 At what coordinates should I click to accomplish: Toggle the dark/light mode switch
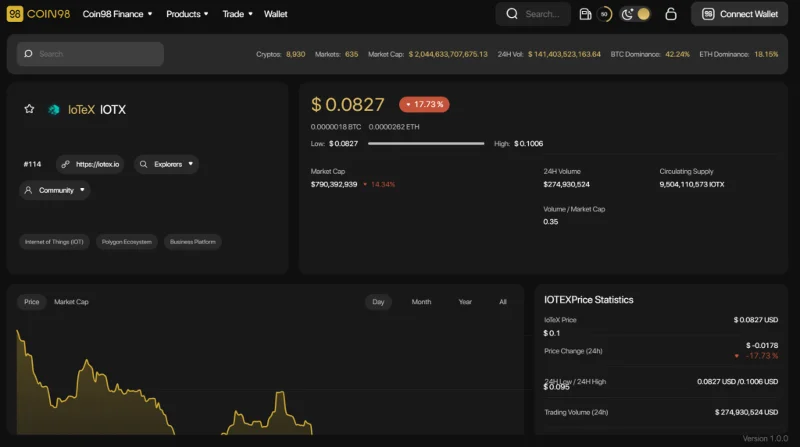[x=635, y=14]
